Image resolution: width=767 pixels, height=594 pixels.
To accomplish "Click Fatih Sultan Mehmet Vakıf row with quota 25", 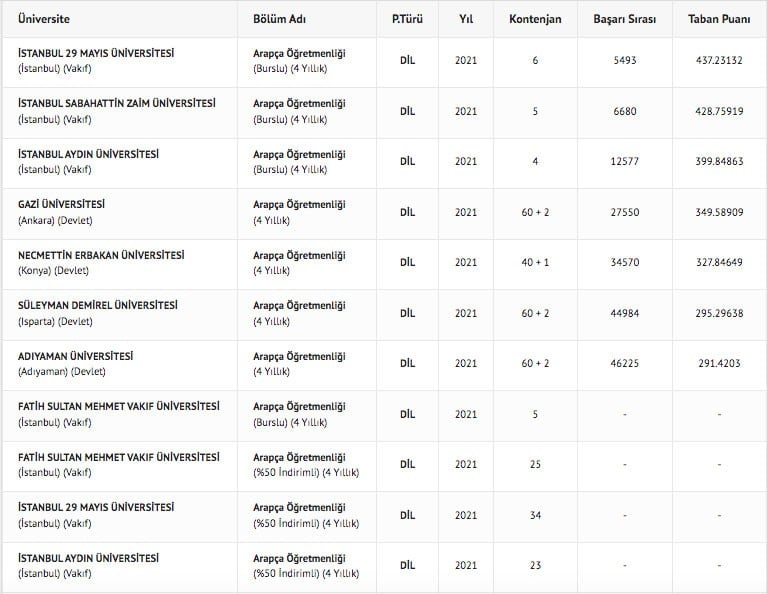I will (119, 457).
